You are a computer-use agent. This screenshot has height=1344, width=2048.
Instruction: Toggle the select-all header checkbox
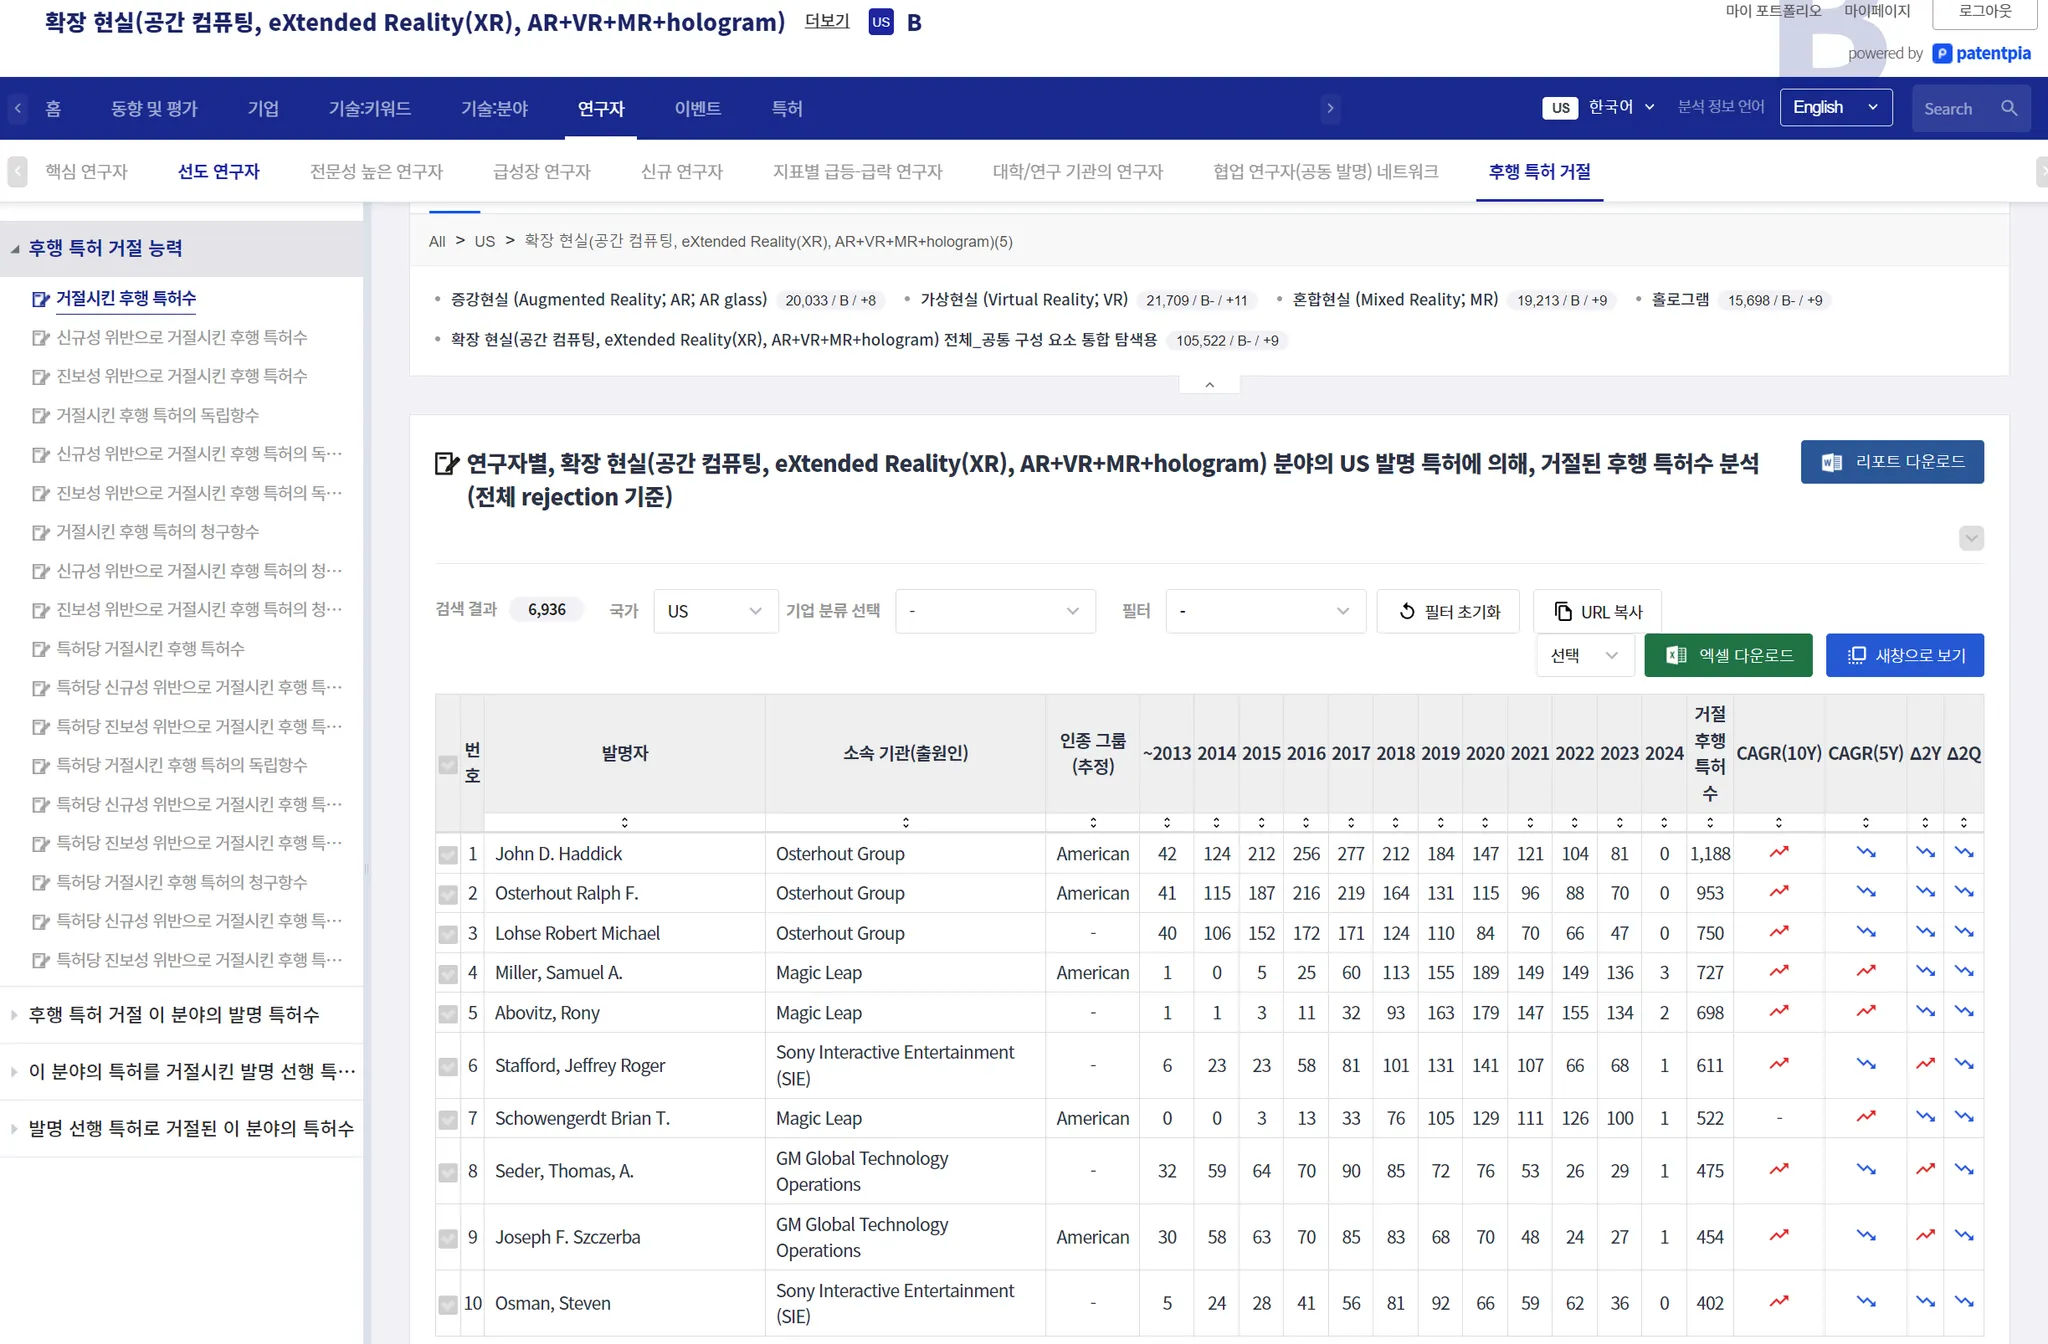click(x=448, y=765)
